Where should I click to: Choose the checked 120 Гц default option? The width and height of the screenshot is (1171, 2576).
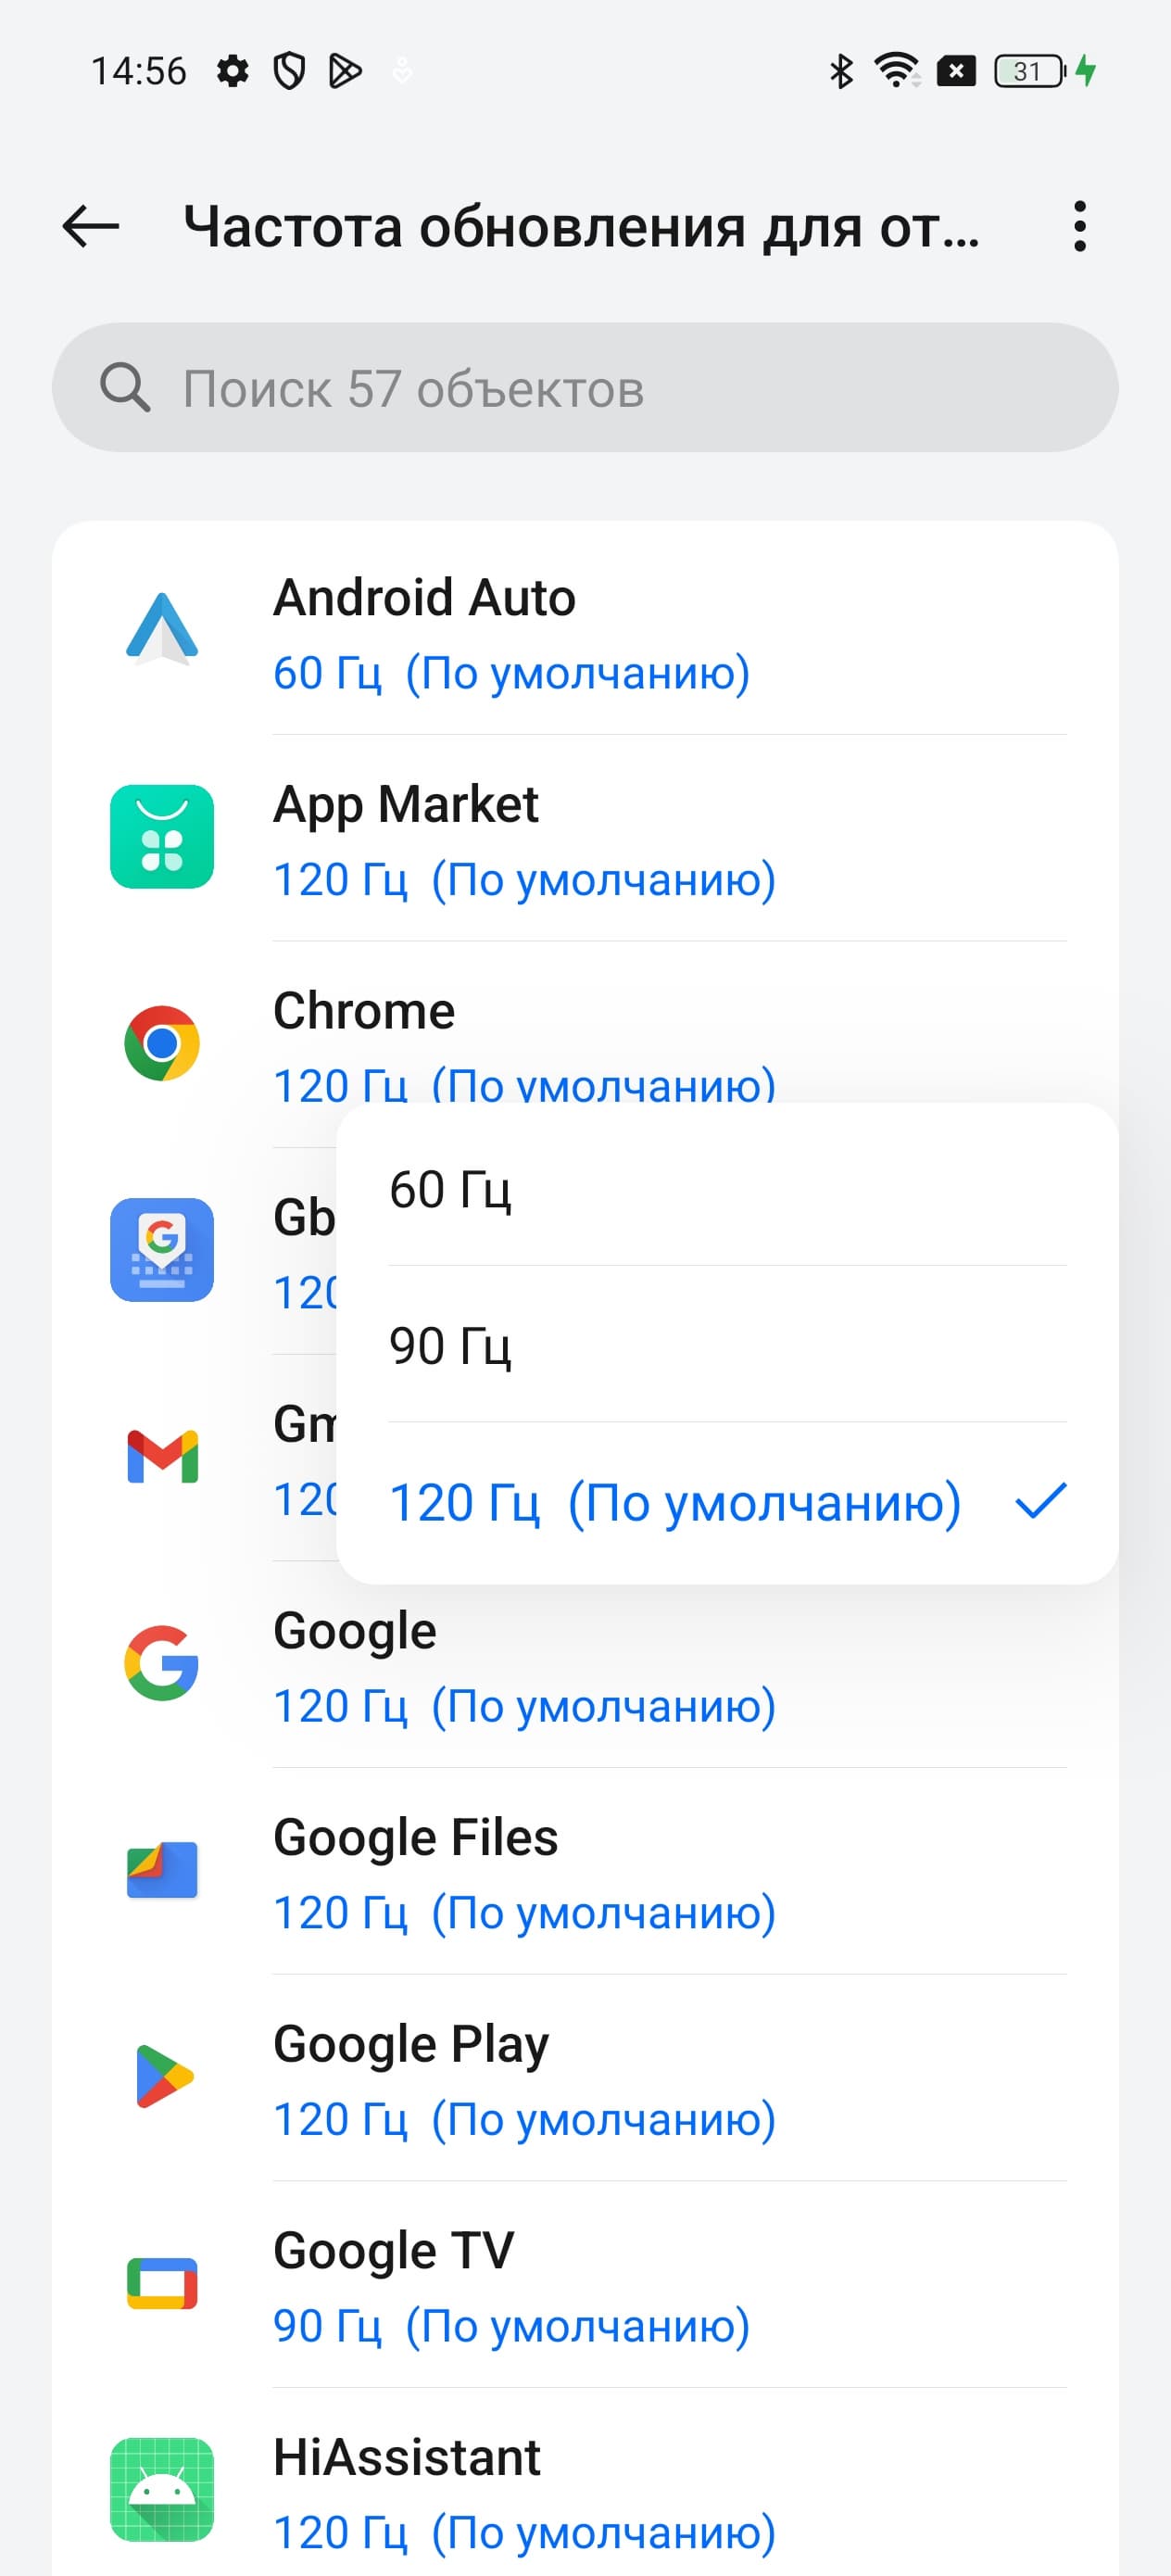click(x=727, y=1502)
